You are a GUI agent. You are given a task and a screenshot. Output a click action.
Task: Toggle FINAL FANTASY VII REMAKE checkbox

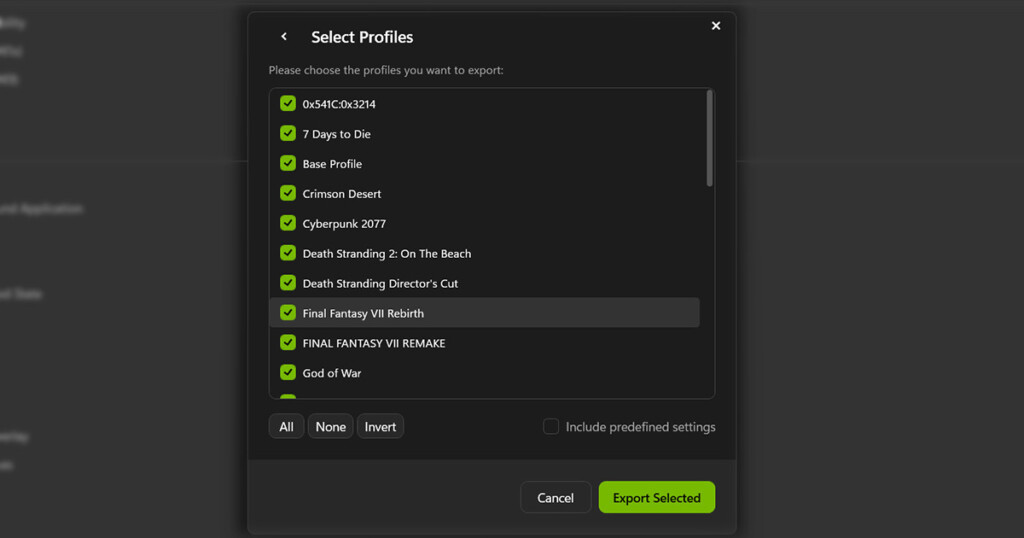tap(288, 343)
